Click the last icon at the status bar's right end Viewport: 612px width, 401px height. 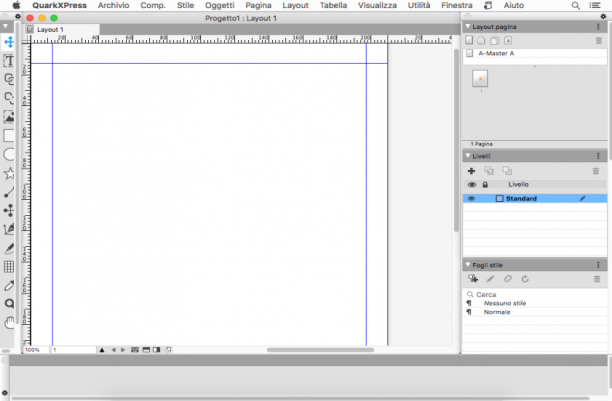[x=168, y=350]
